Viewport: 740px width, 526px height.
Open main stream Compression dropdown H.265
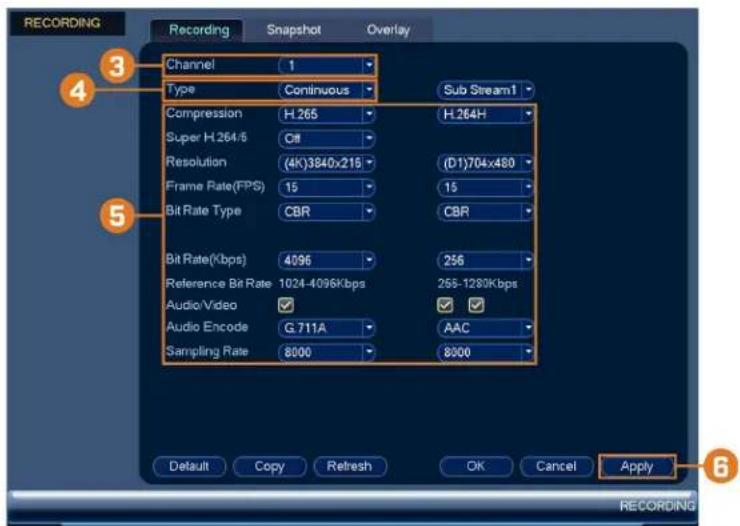(327, 114)
